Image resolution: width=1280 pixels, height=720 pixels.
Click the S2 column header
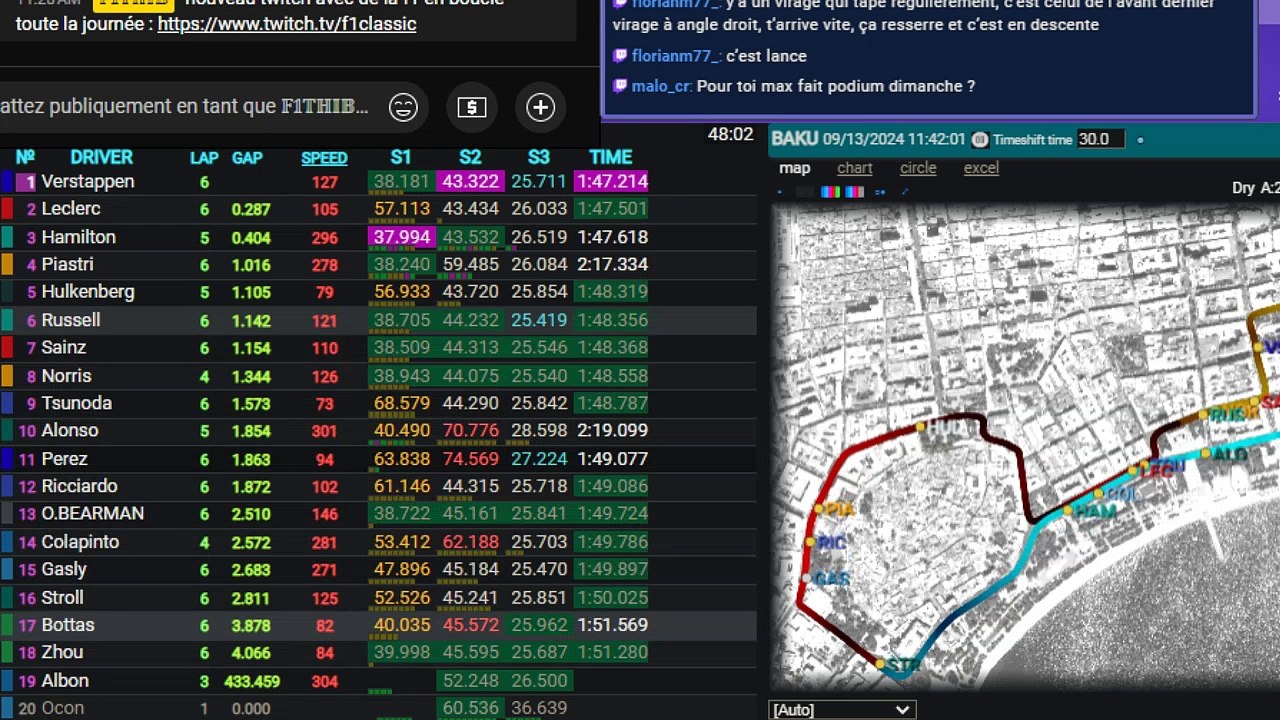click(470, 157)
